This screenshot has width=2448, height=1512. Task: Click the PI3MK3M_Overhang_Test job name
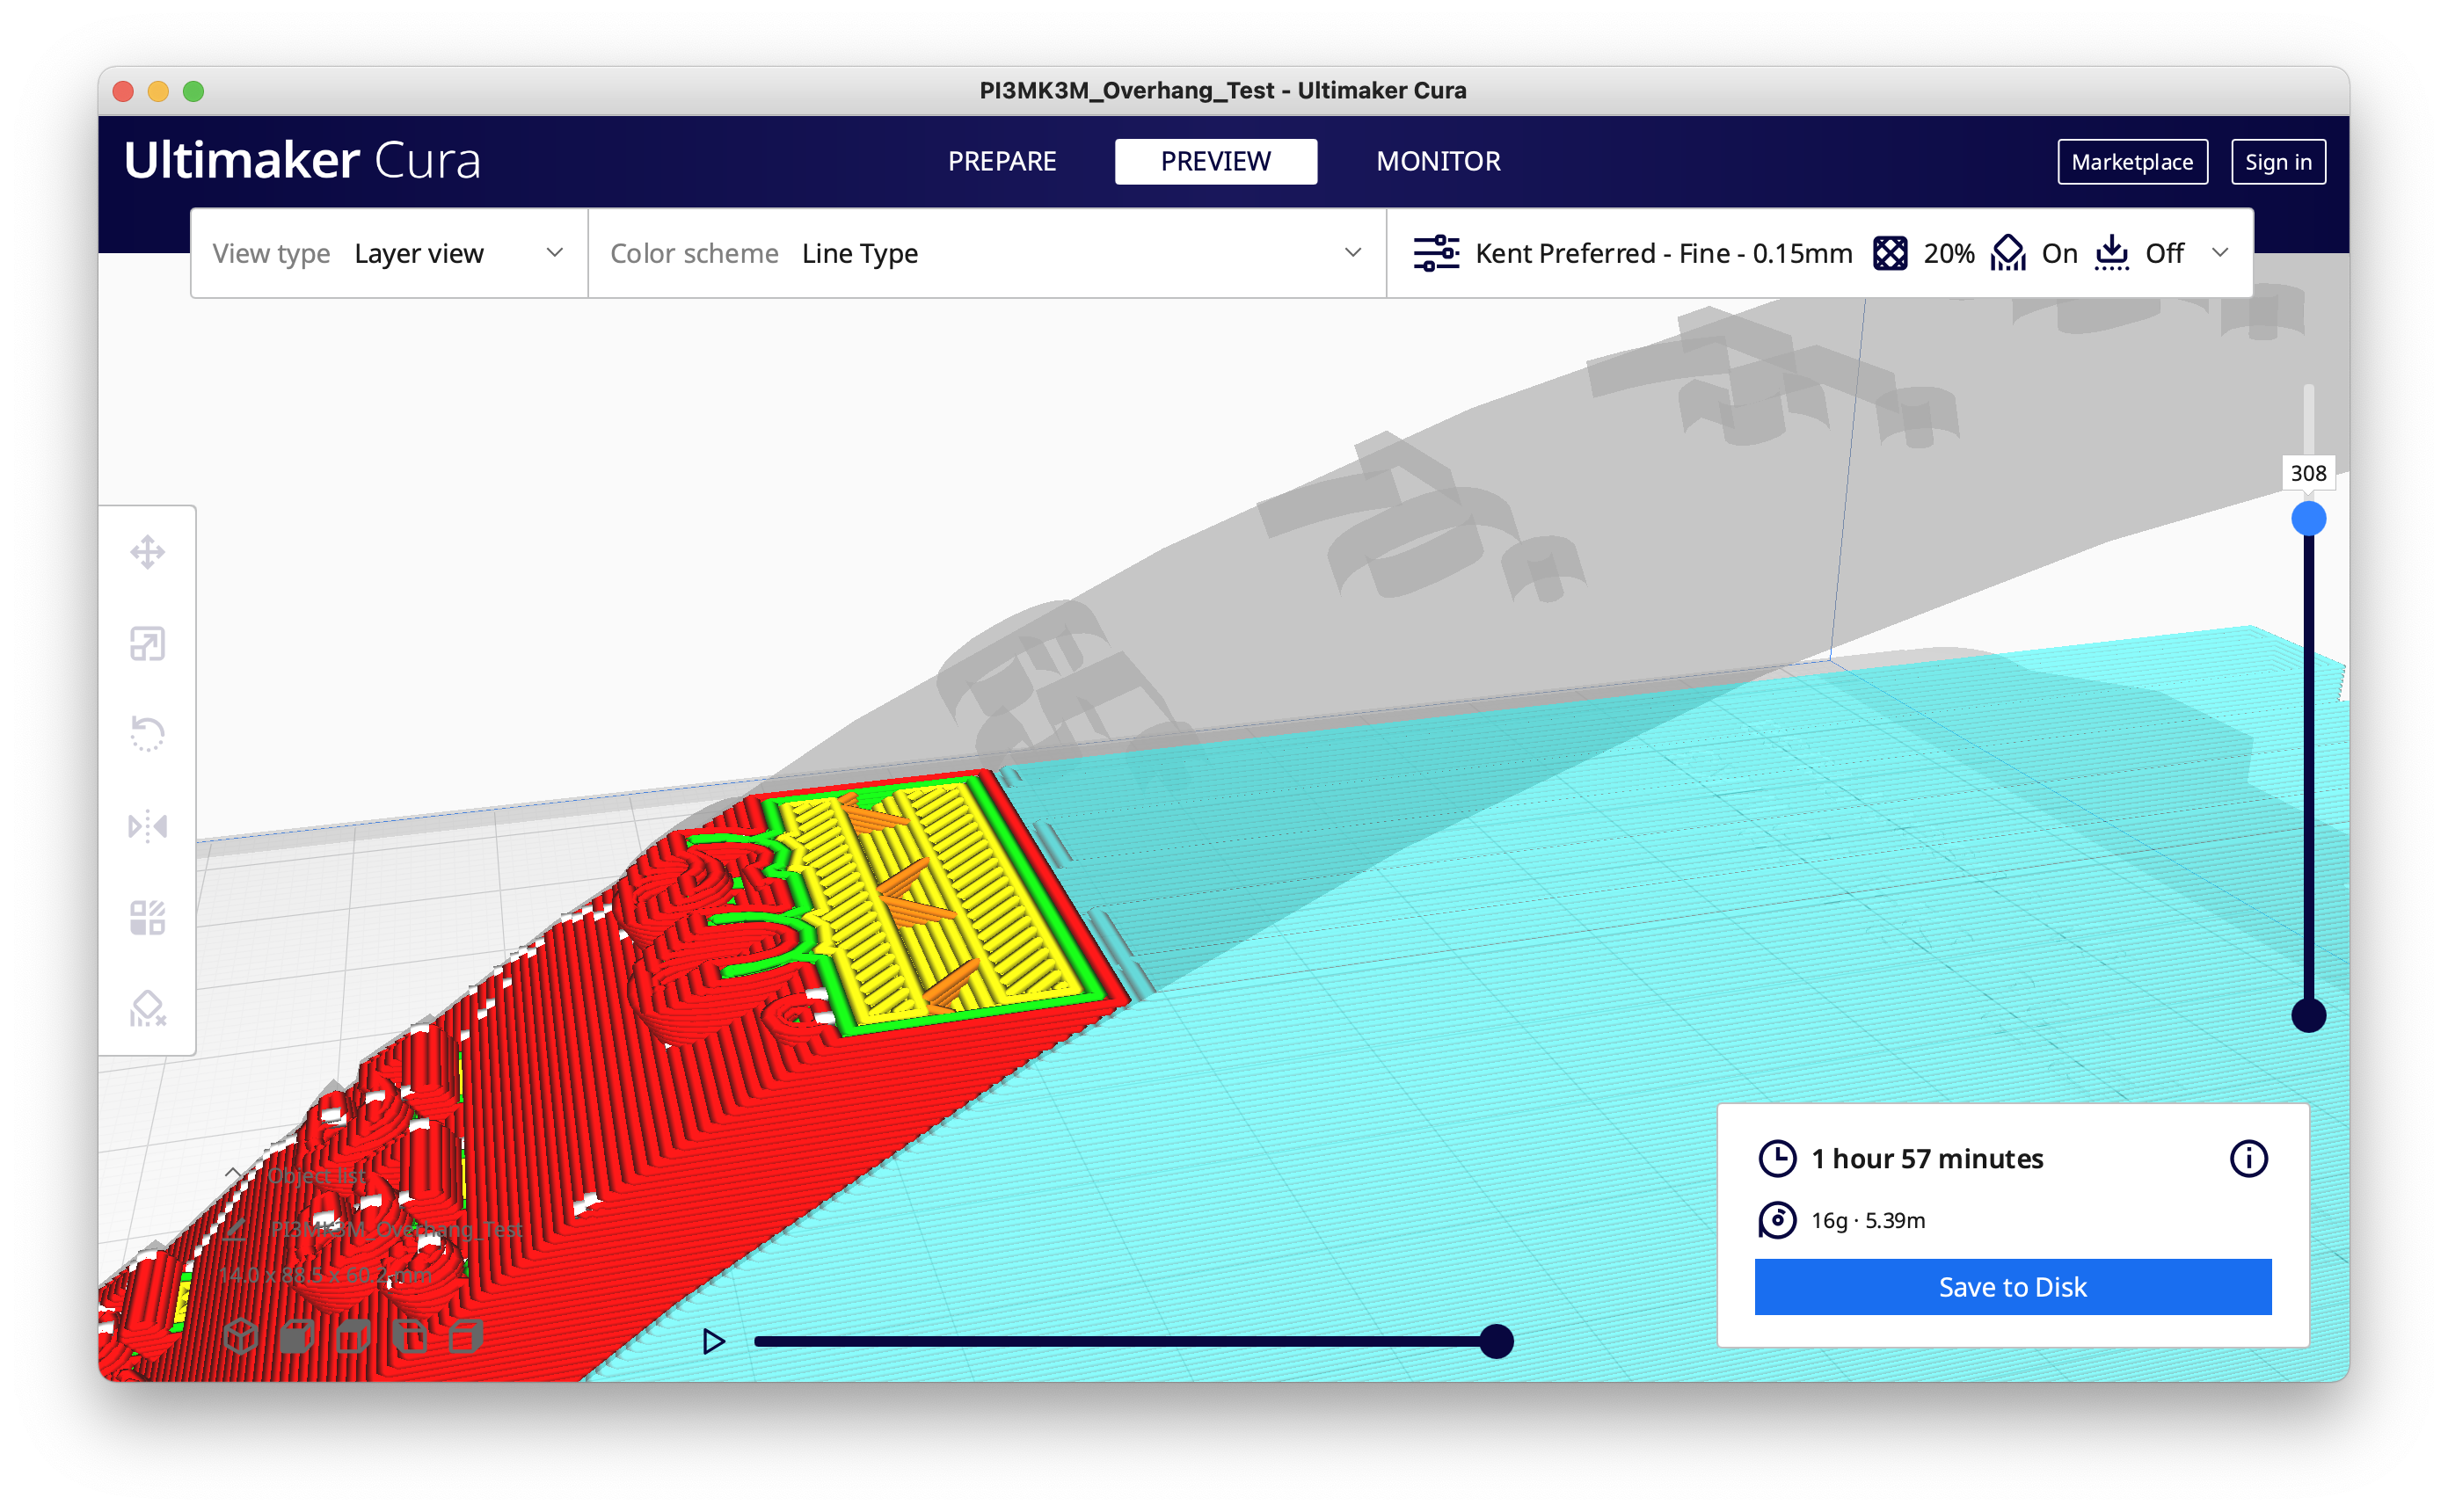(397, 1229)
